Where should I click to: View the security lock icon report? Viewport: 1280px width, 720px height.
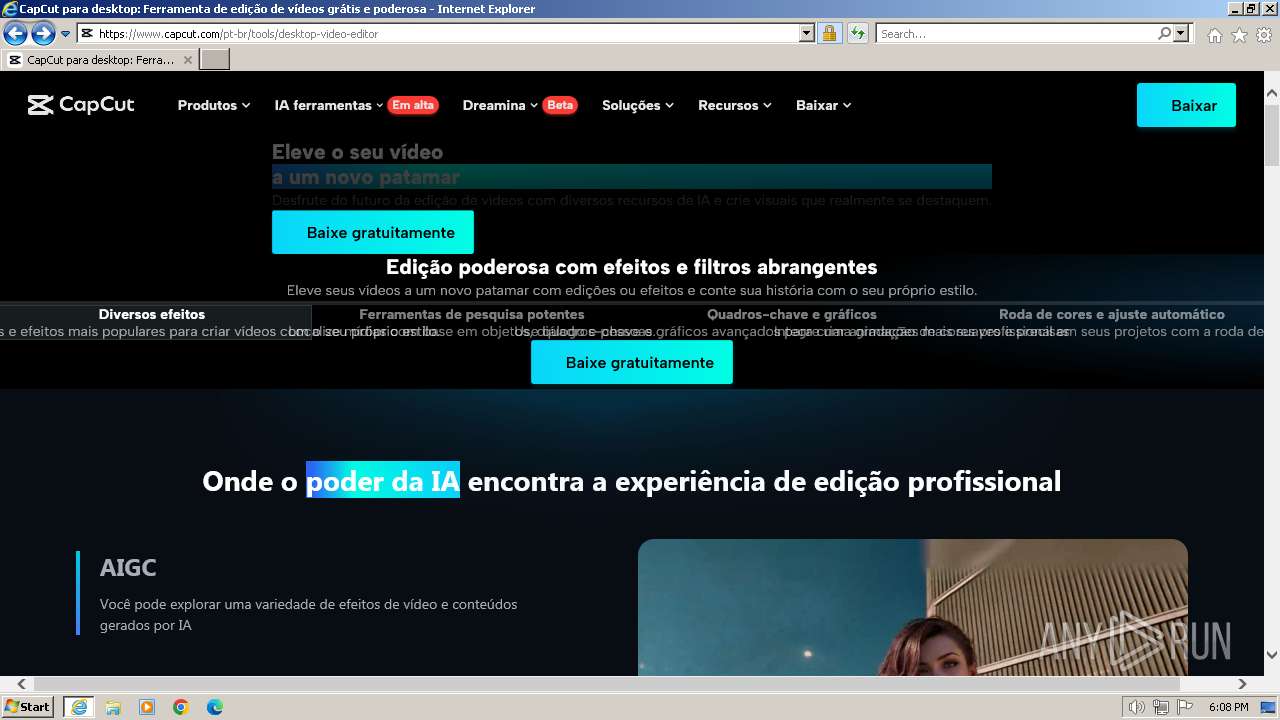[829, 34]
